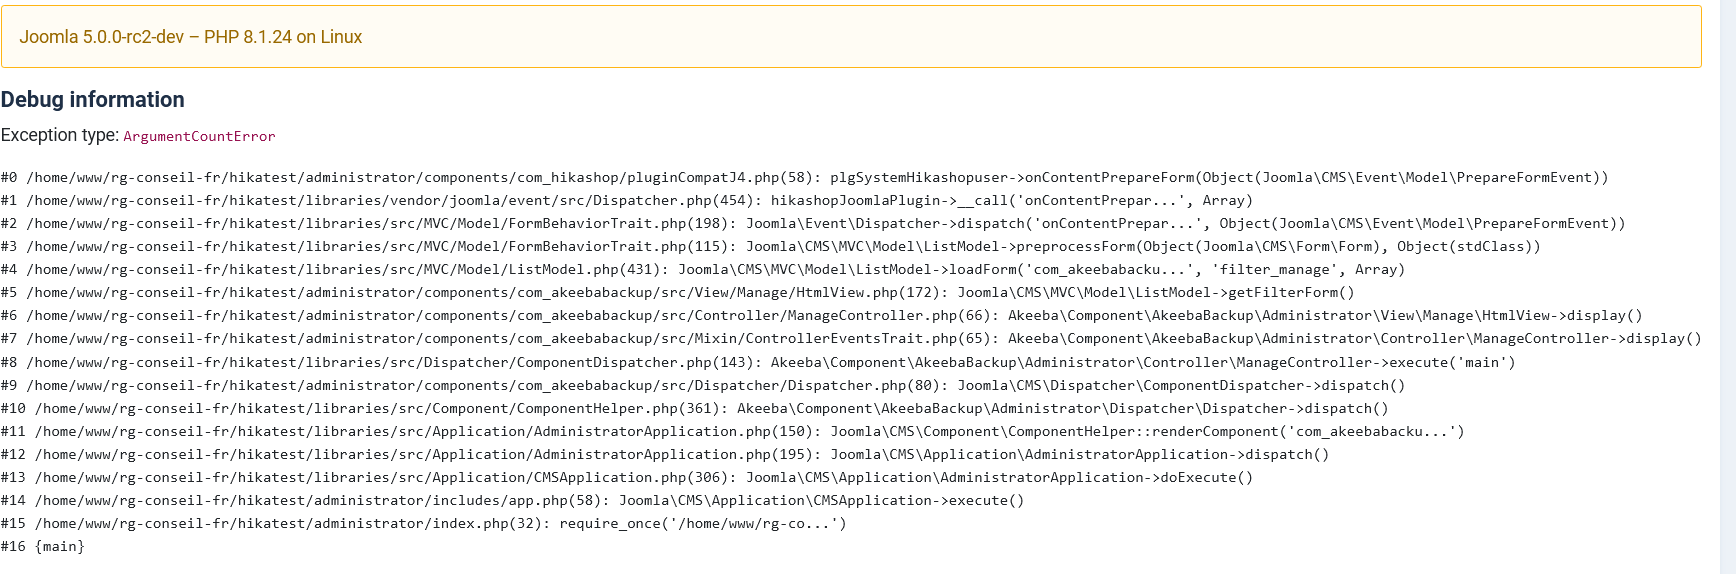
Task: Click the Exception type label
Action: click(x=60, y=135)
